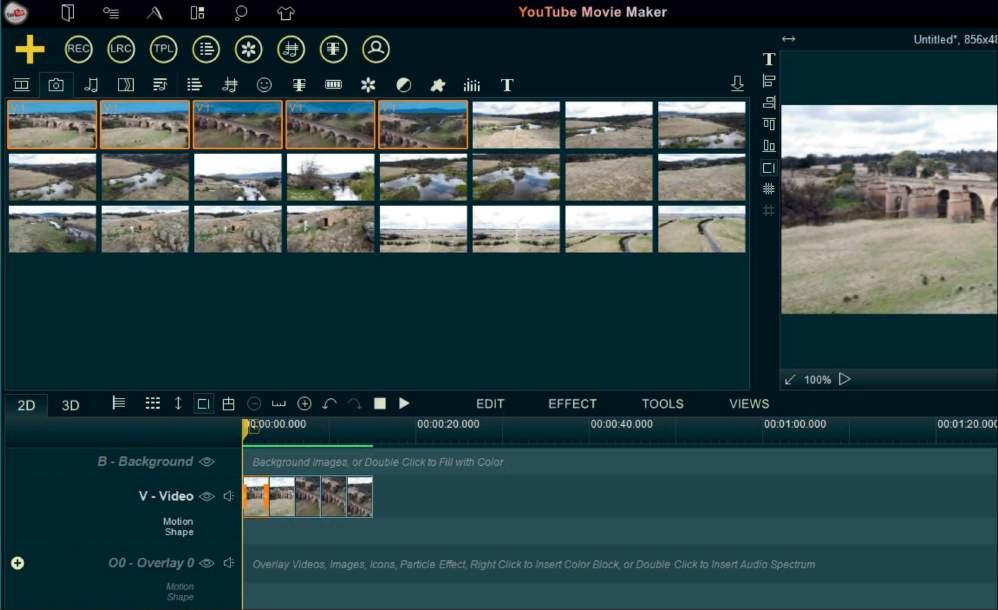The image size is (998, 610).
Task: Open the TPL templates tool
Action: click(x=163, y=49)
